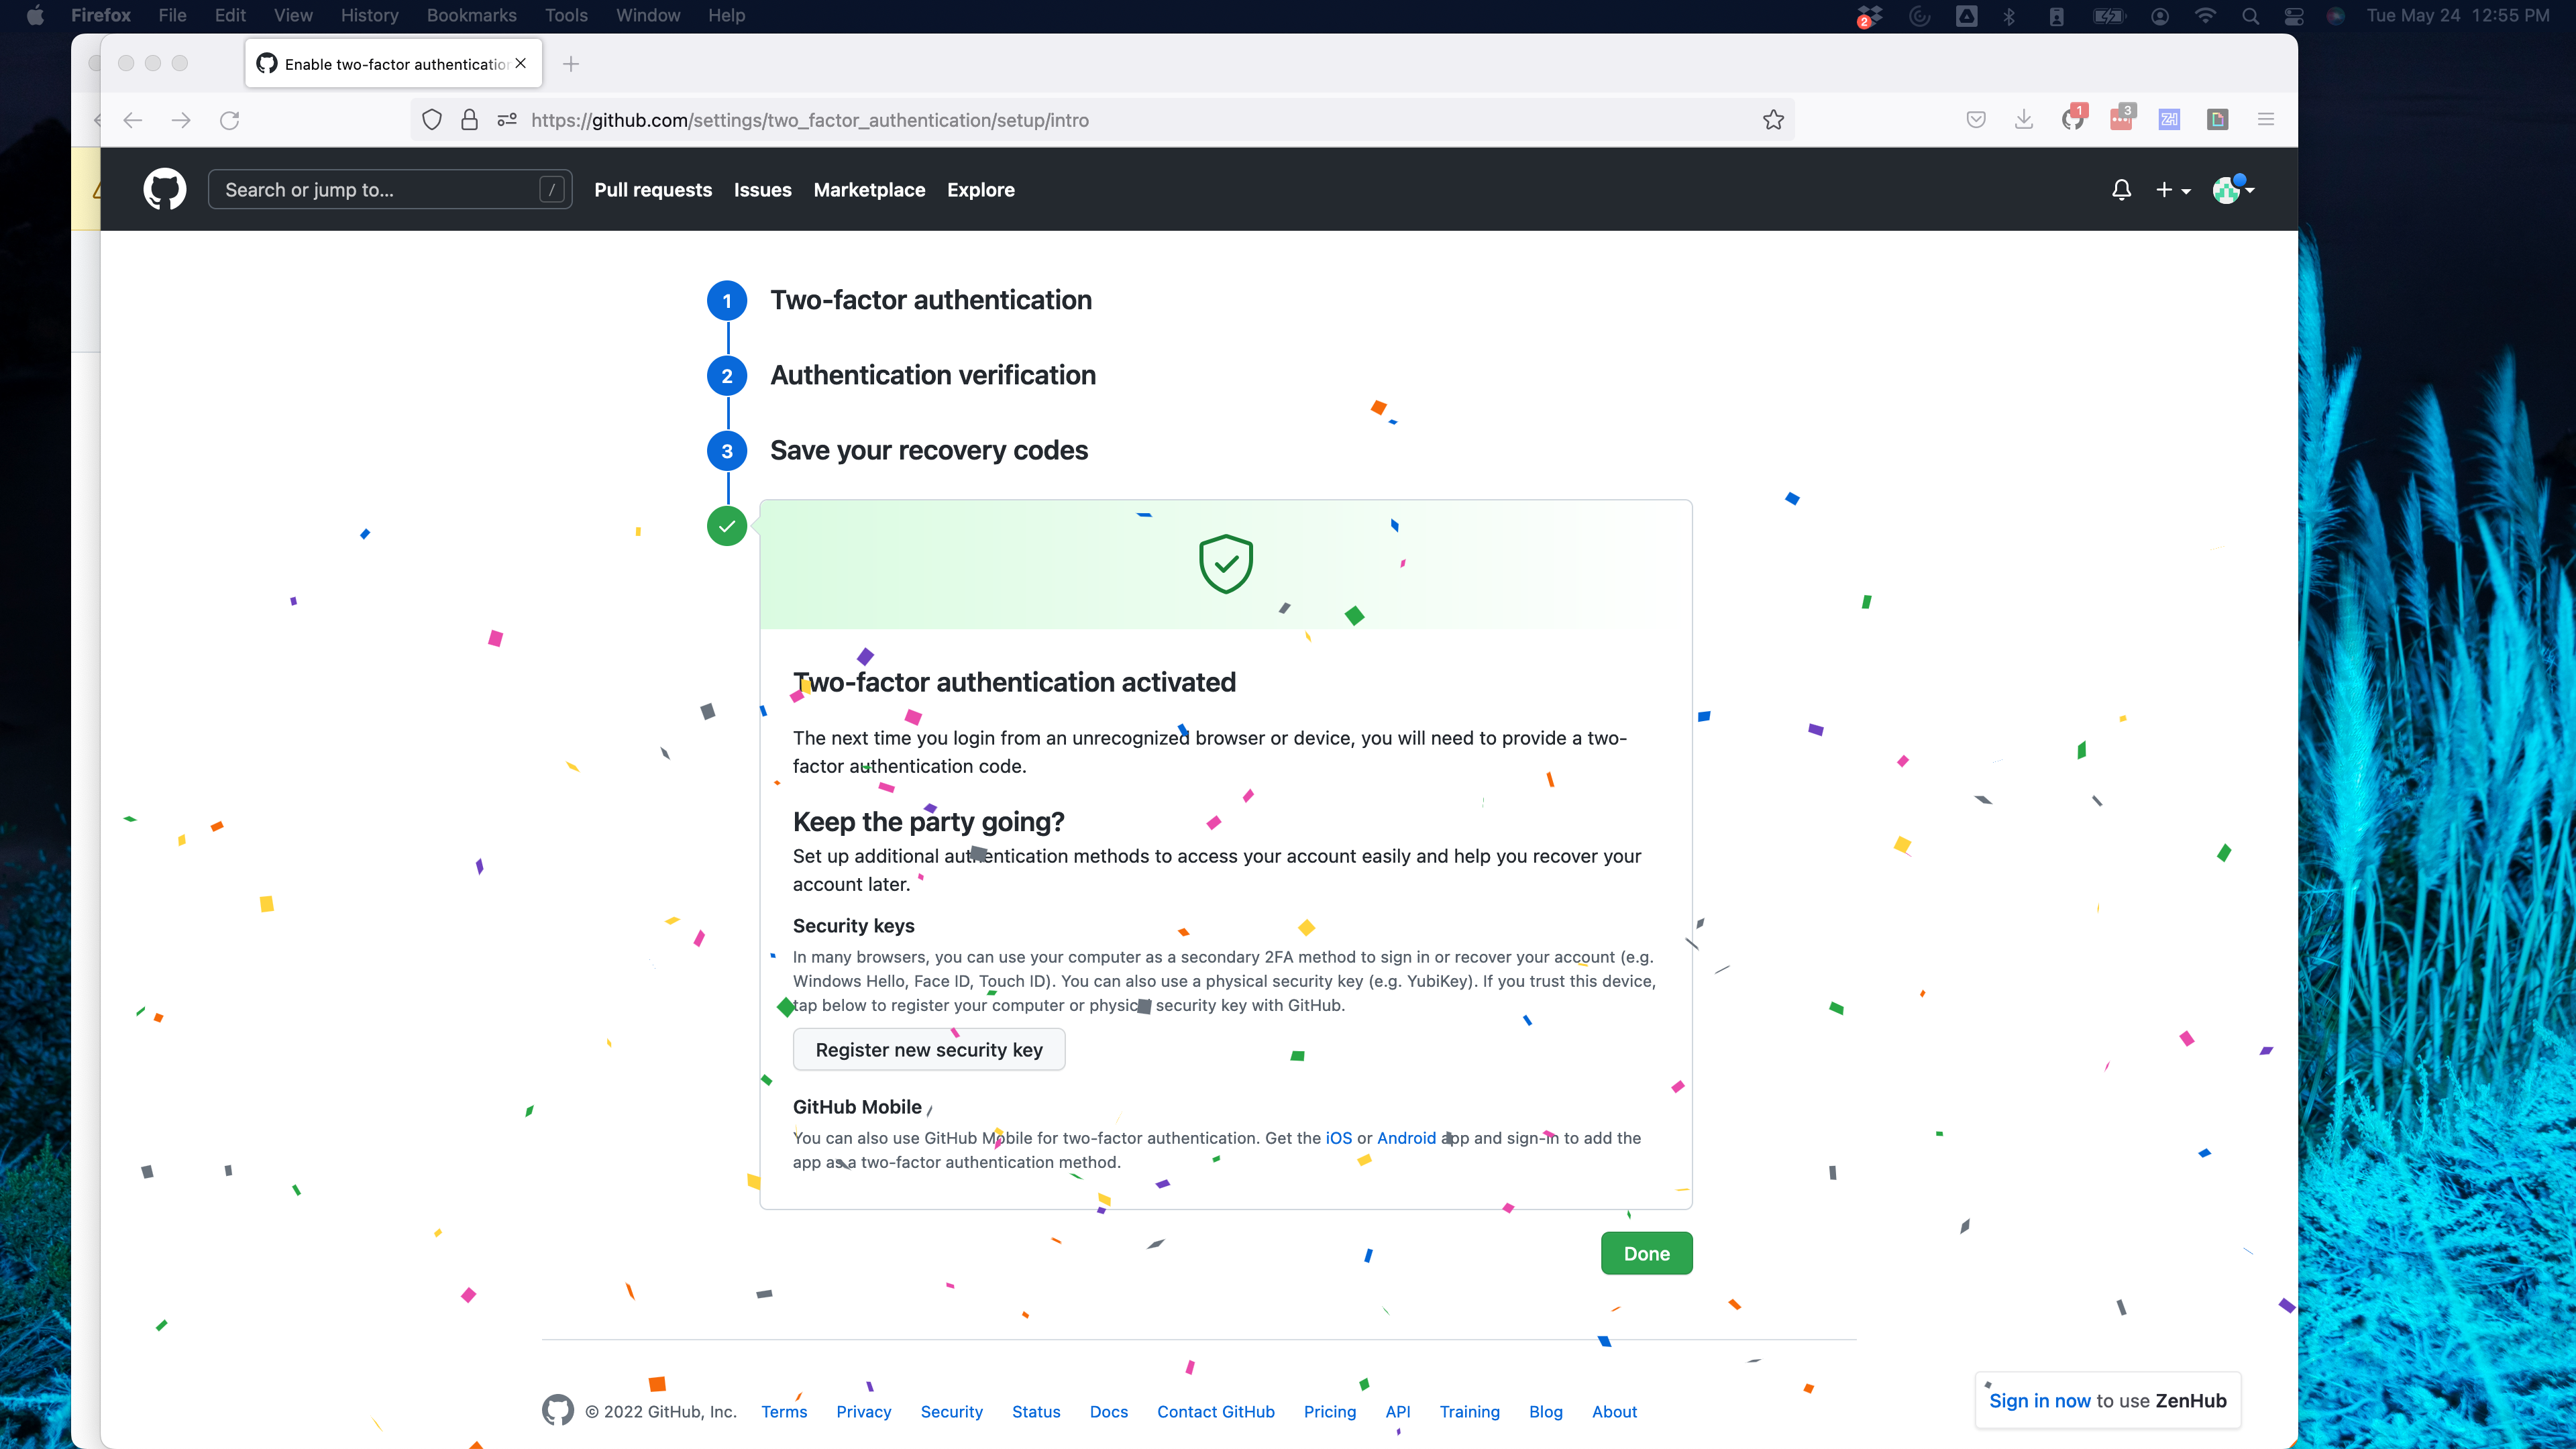Open Bluetooth in the menu bar
Screen dimensions: 2576x1449
2009,16
